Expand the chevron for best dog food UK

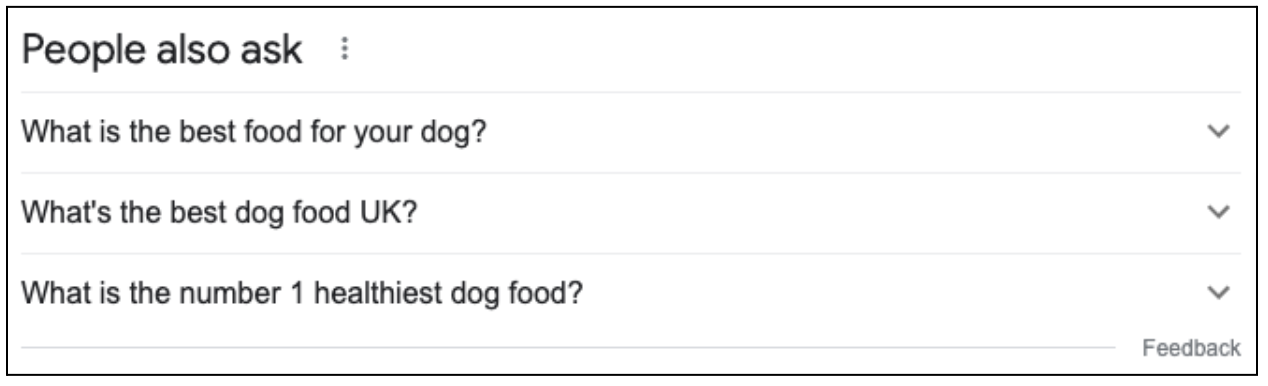pos(1217,212)
